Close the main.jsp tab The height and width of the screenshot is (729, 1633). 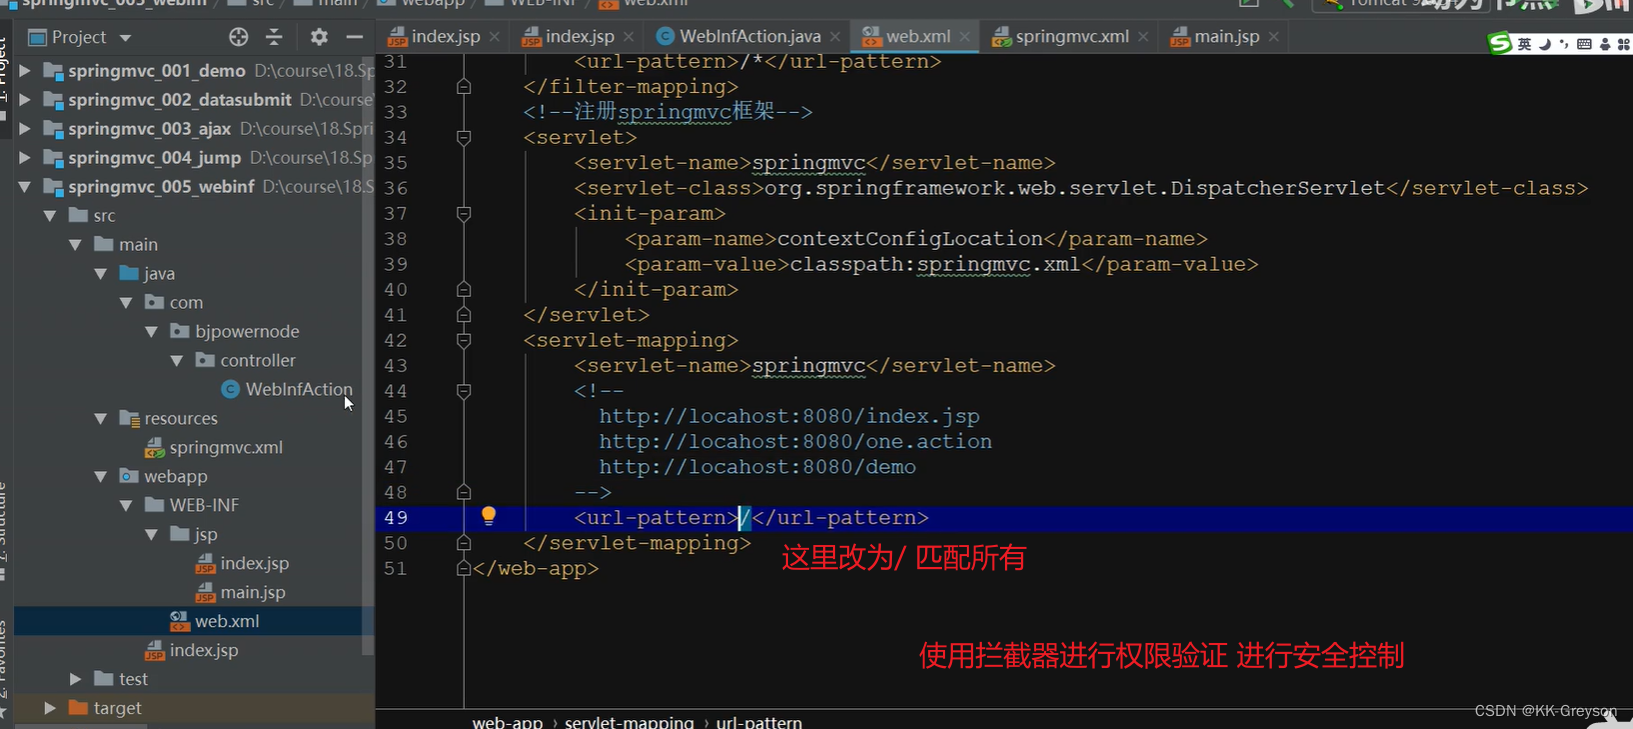pos(1273,37)
